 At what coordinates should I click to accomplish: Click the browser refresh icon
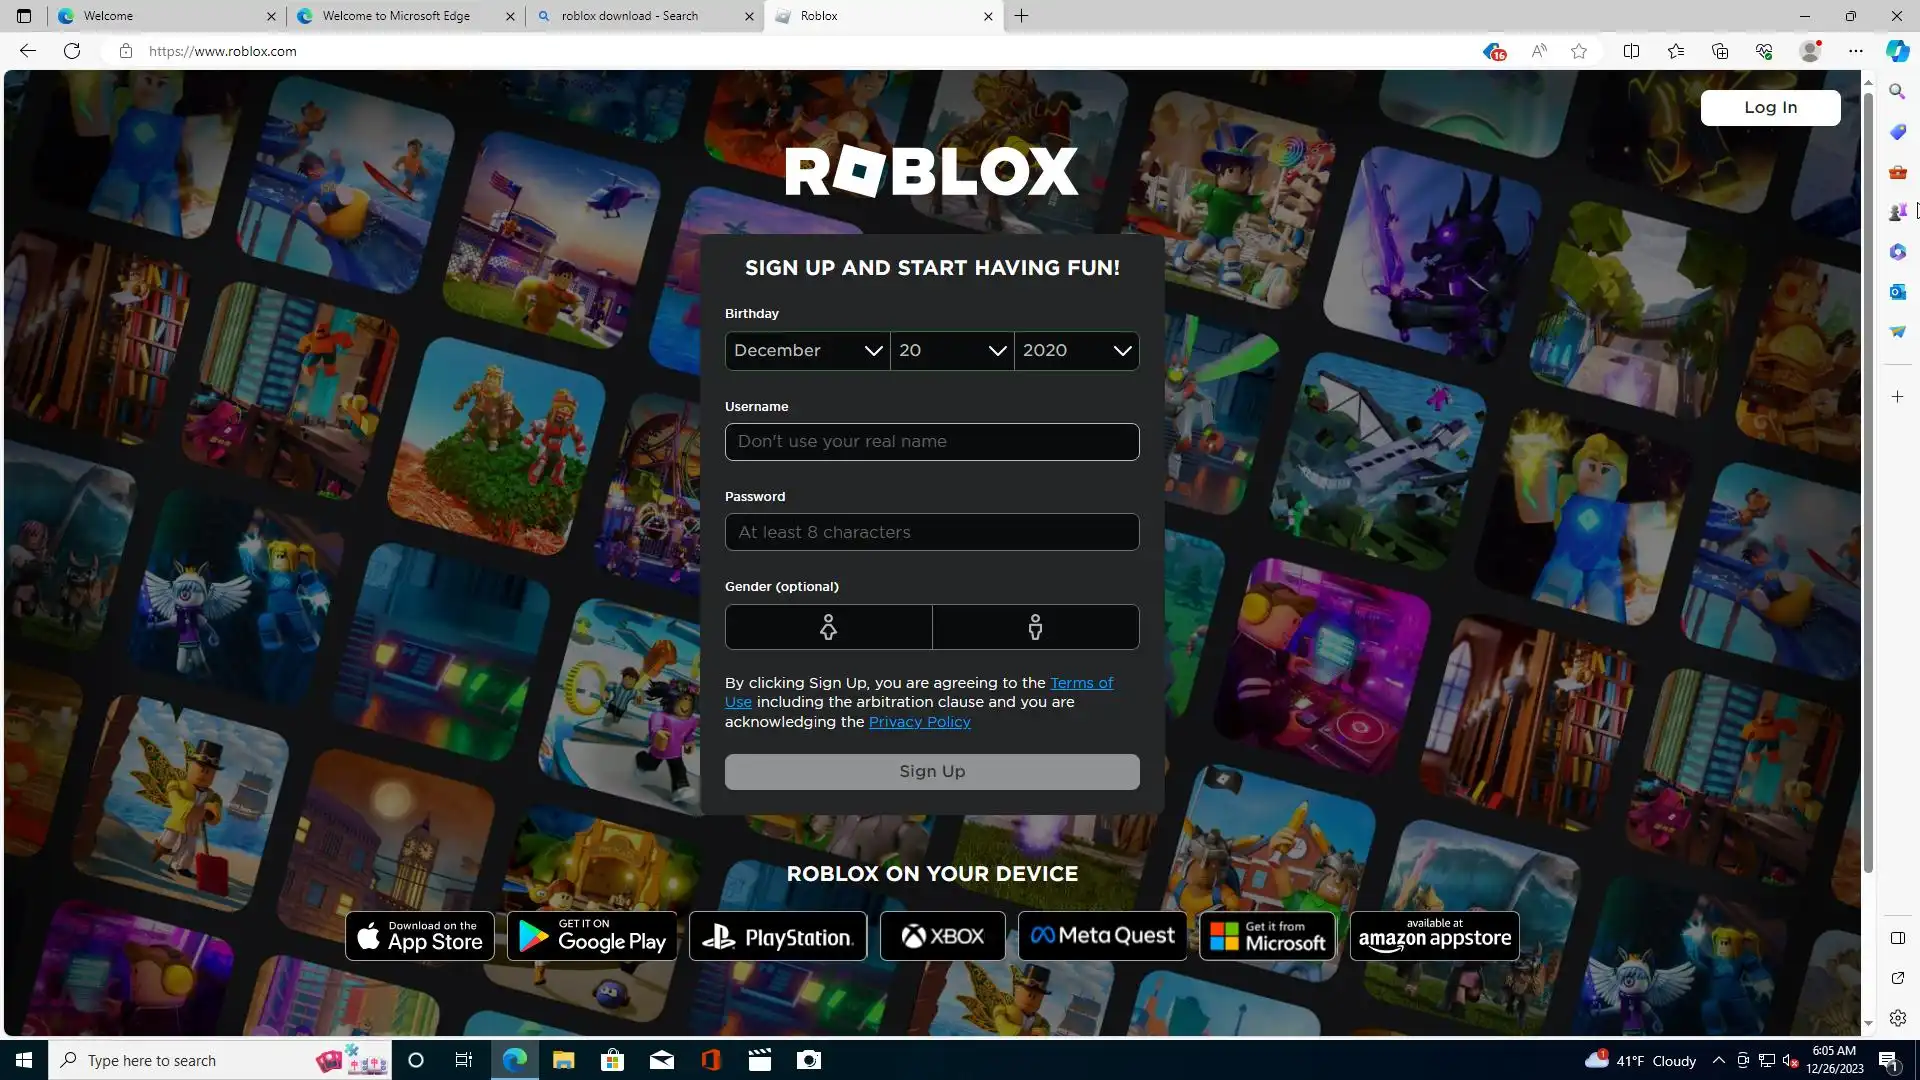coord(72,51)
